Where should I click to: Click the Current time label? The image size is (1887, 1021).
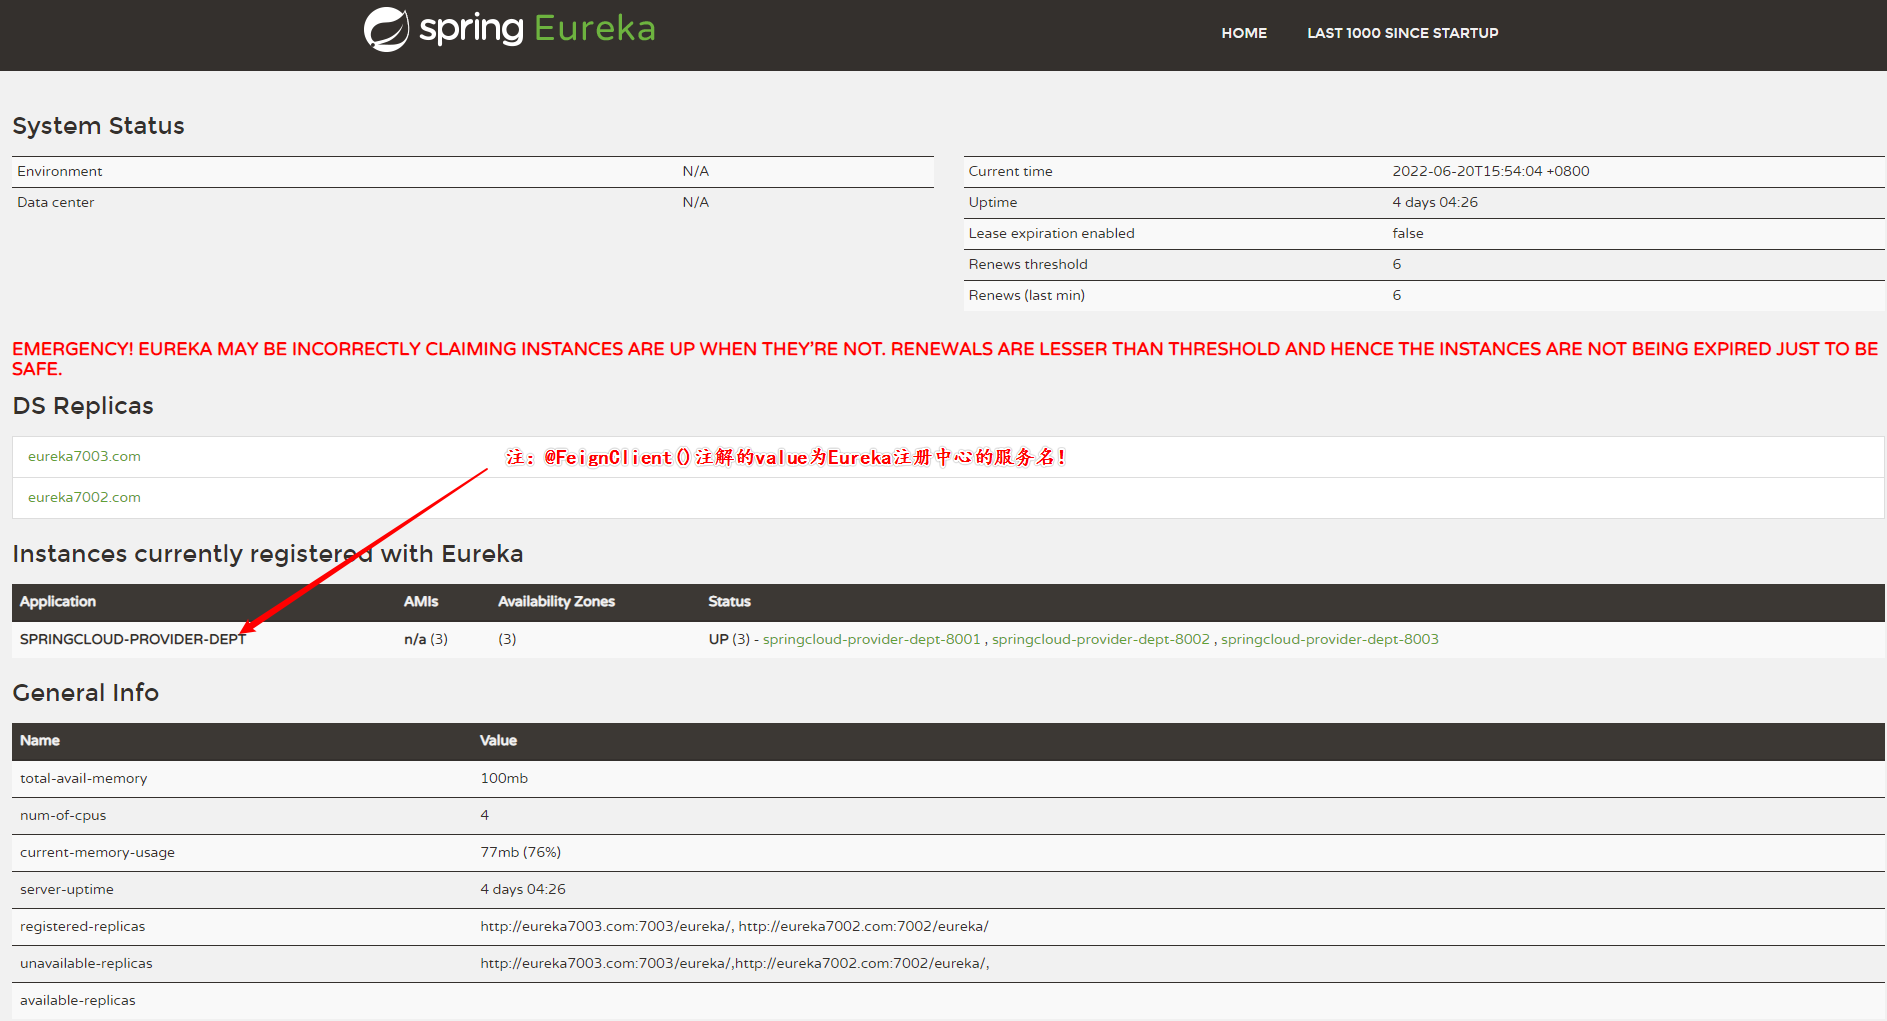coord(1010,171)
